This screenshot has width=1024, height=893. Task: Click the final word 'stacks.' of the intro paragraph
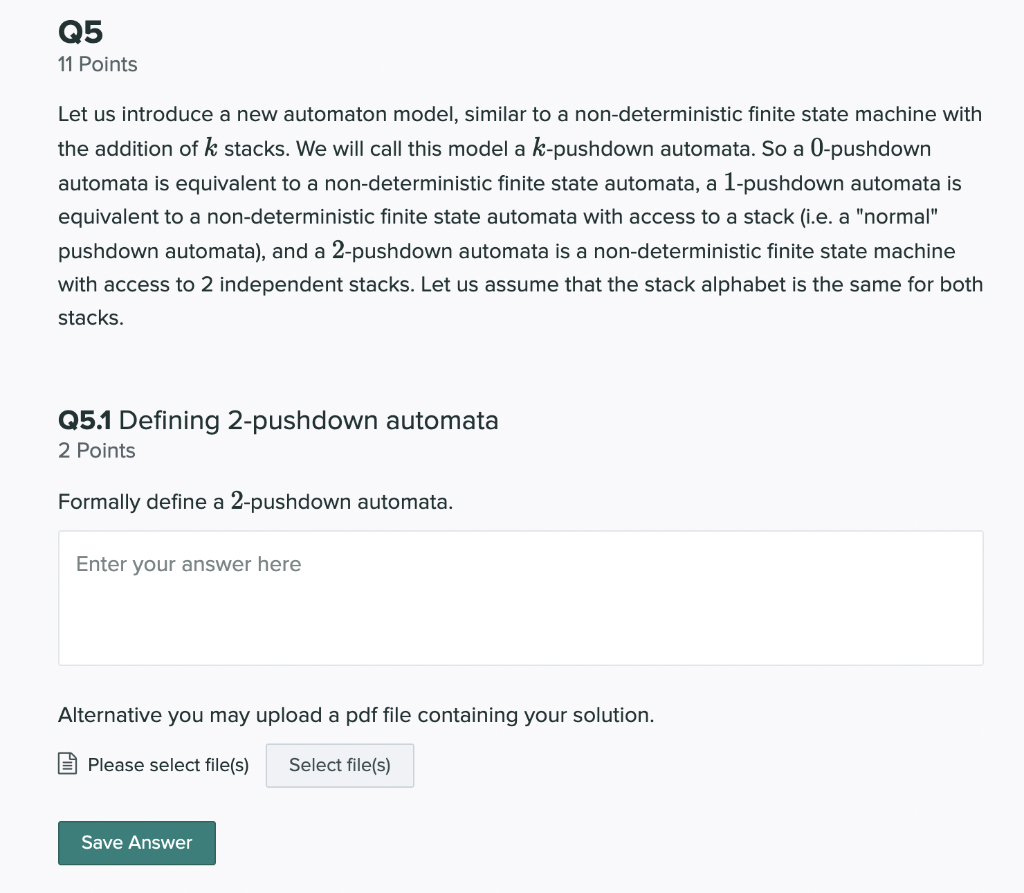tap(91, 318)
